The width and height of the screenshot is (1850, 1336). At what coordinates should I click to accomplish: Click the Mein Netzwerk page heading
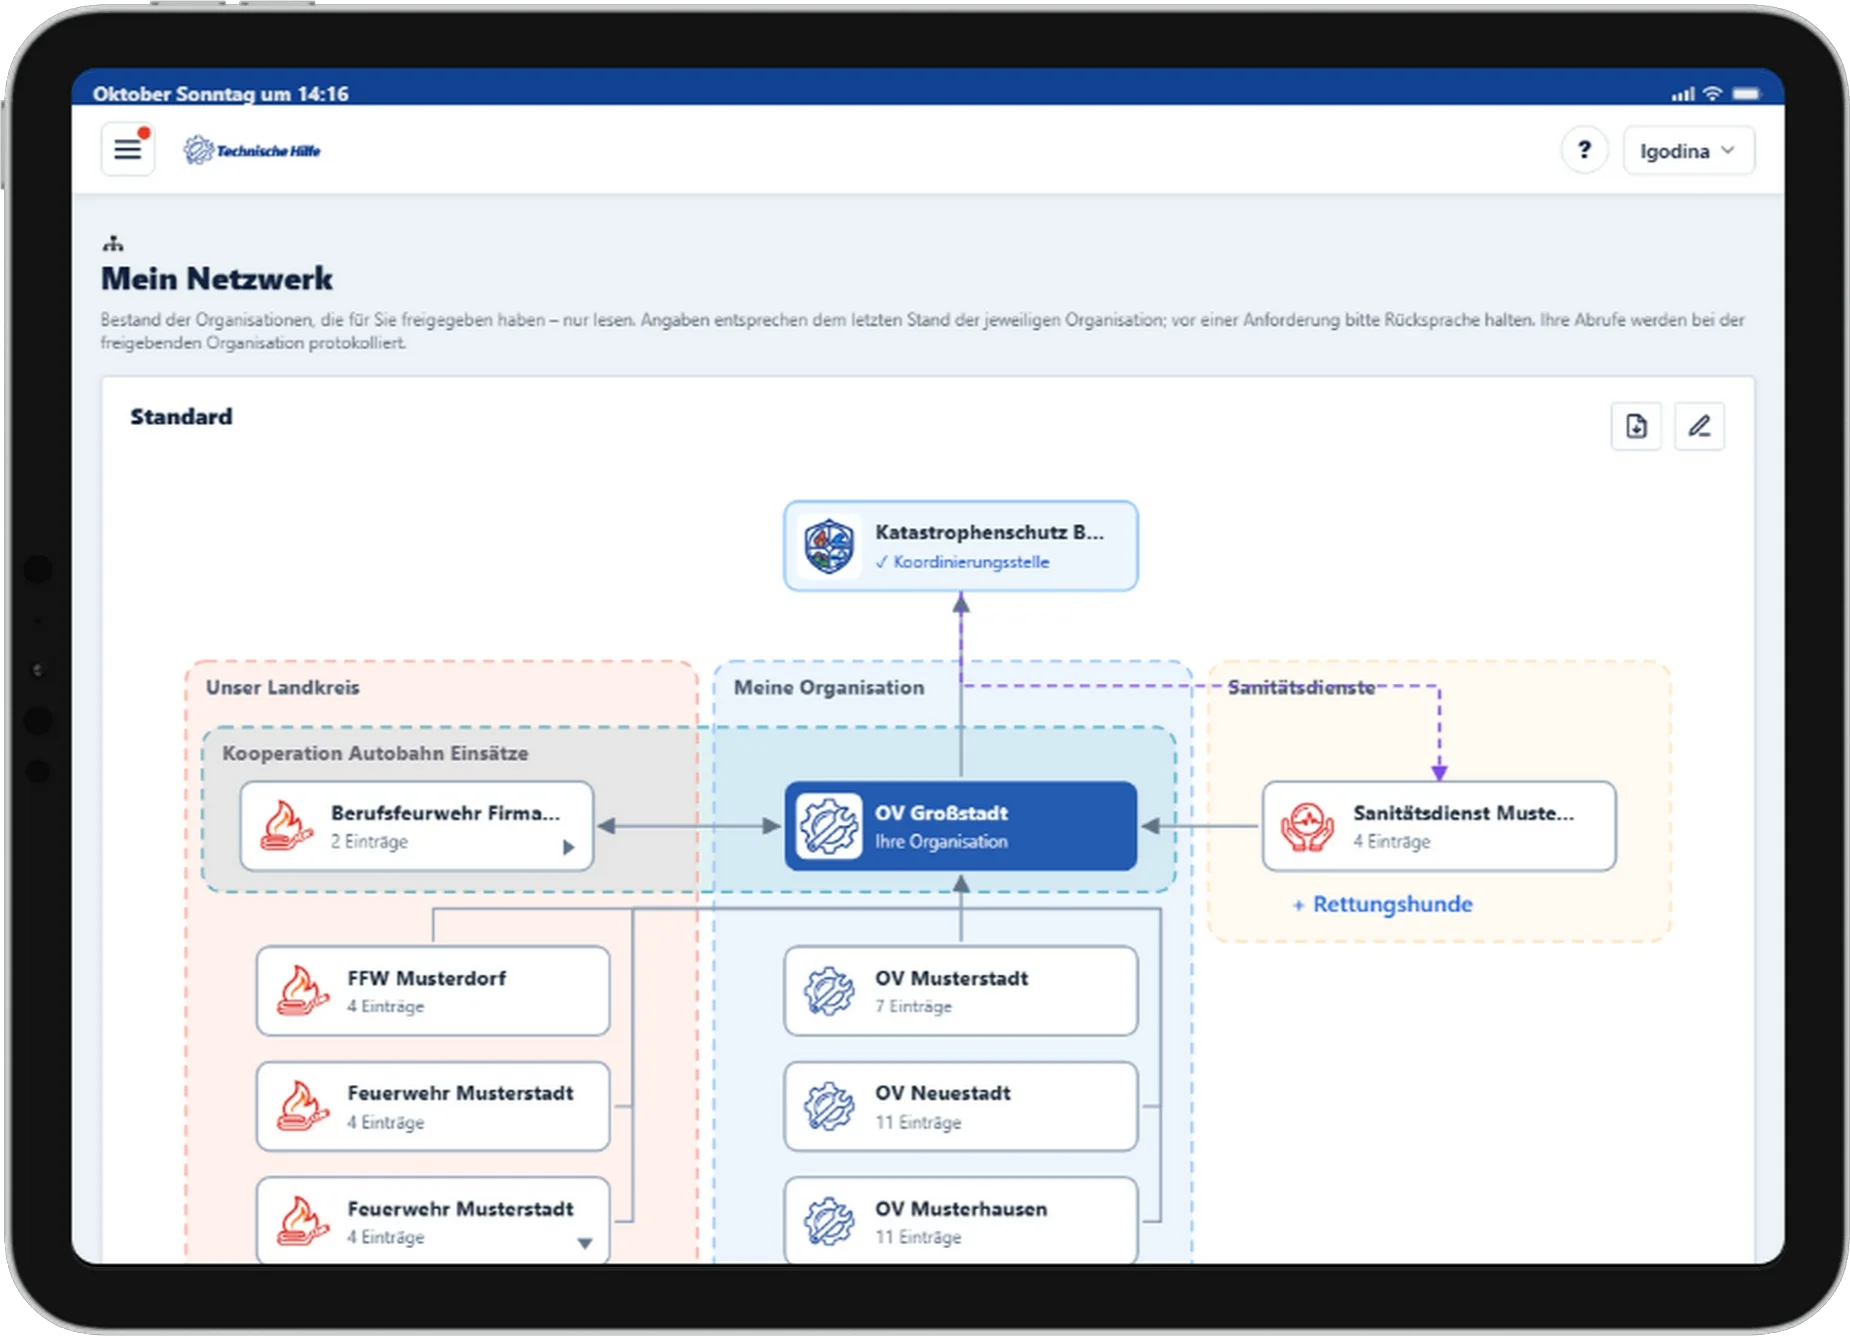[217, 279]
